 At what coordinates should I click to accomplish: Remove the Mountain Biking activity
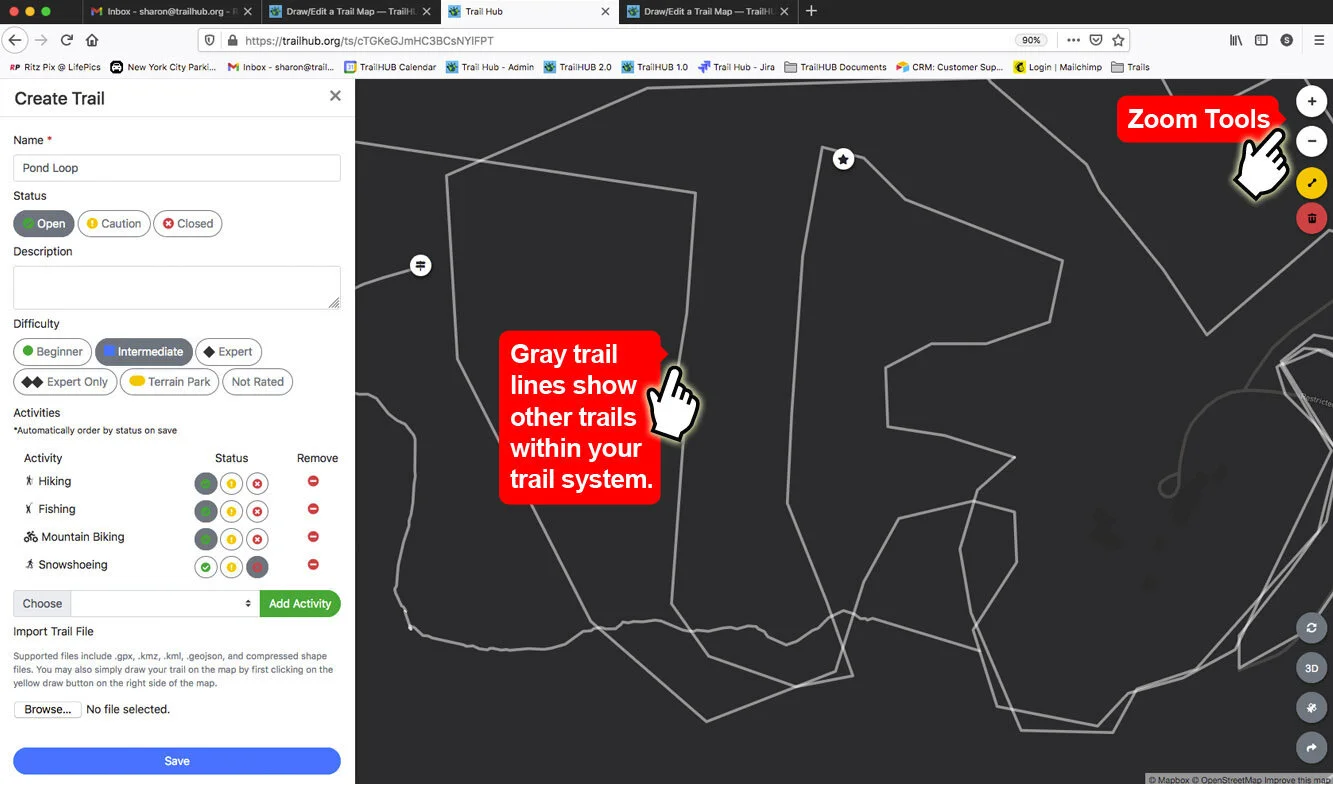pos(313,537)
